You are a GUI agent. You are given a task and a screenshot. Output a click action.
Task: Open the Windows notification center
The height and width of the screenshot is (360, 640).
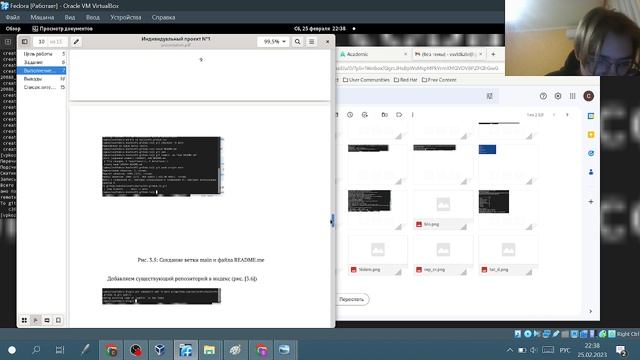click(621, 350)
